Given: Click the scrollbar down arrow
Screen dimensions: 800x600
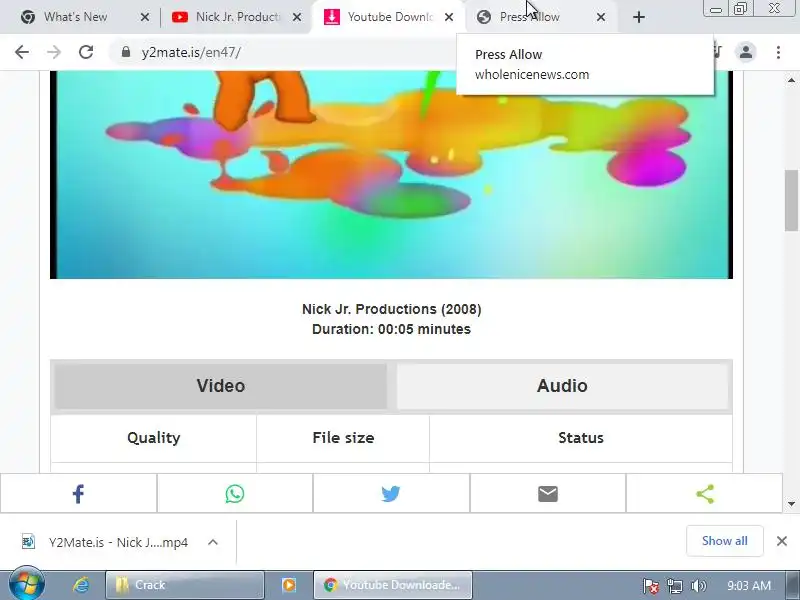Looking at the screenshot, I should point(791,504).
